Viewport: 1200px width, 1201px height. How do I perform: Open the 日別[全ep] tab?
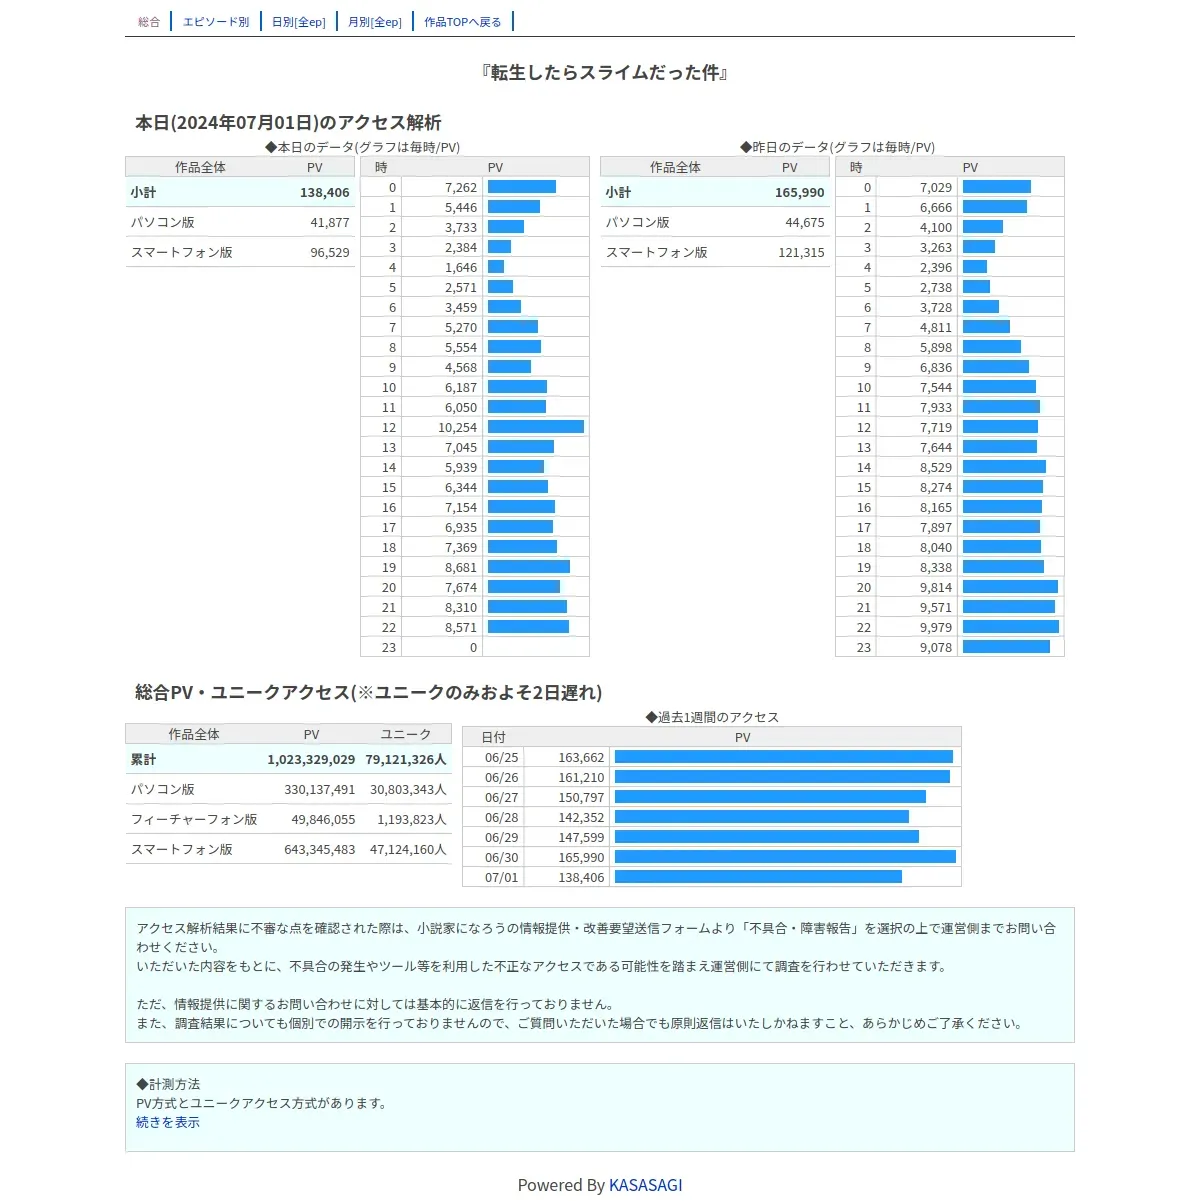(x=299, y=22)
